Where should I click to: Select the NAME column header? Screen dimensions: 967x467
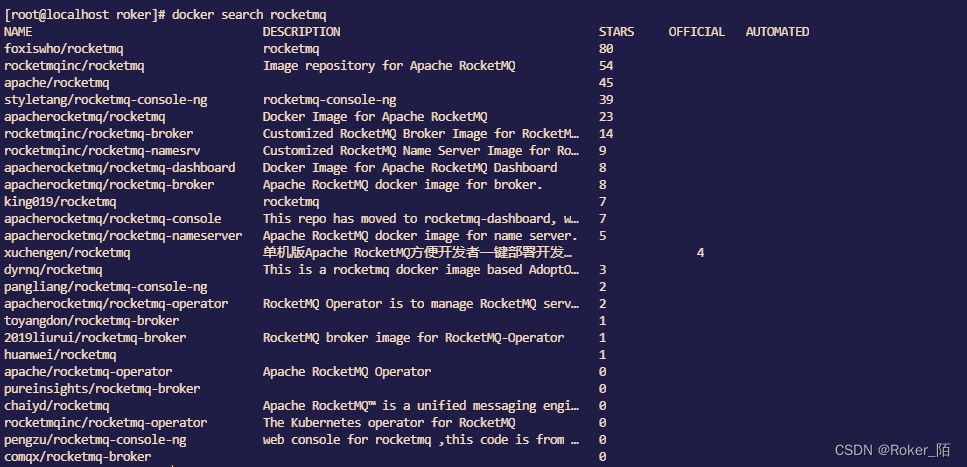point(18,31)
